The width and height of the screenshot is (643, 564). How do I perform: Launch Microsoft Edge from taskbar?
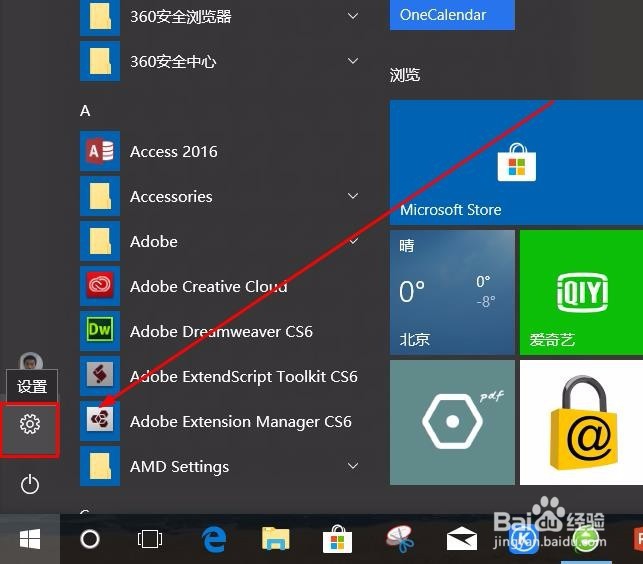[214, 539]
